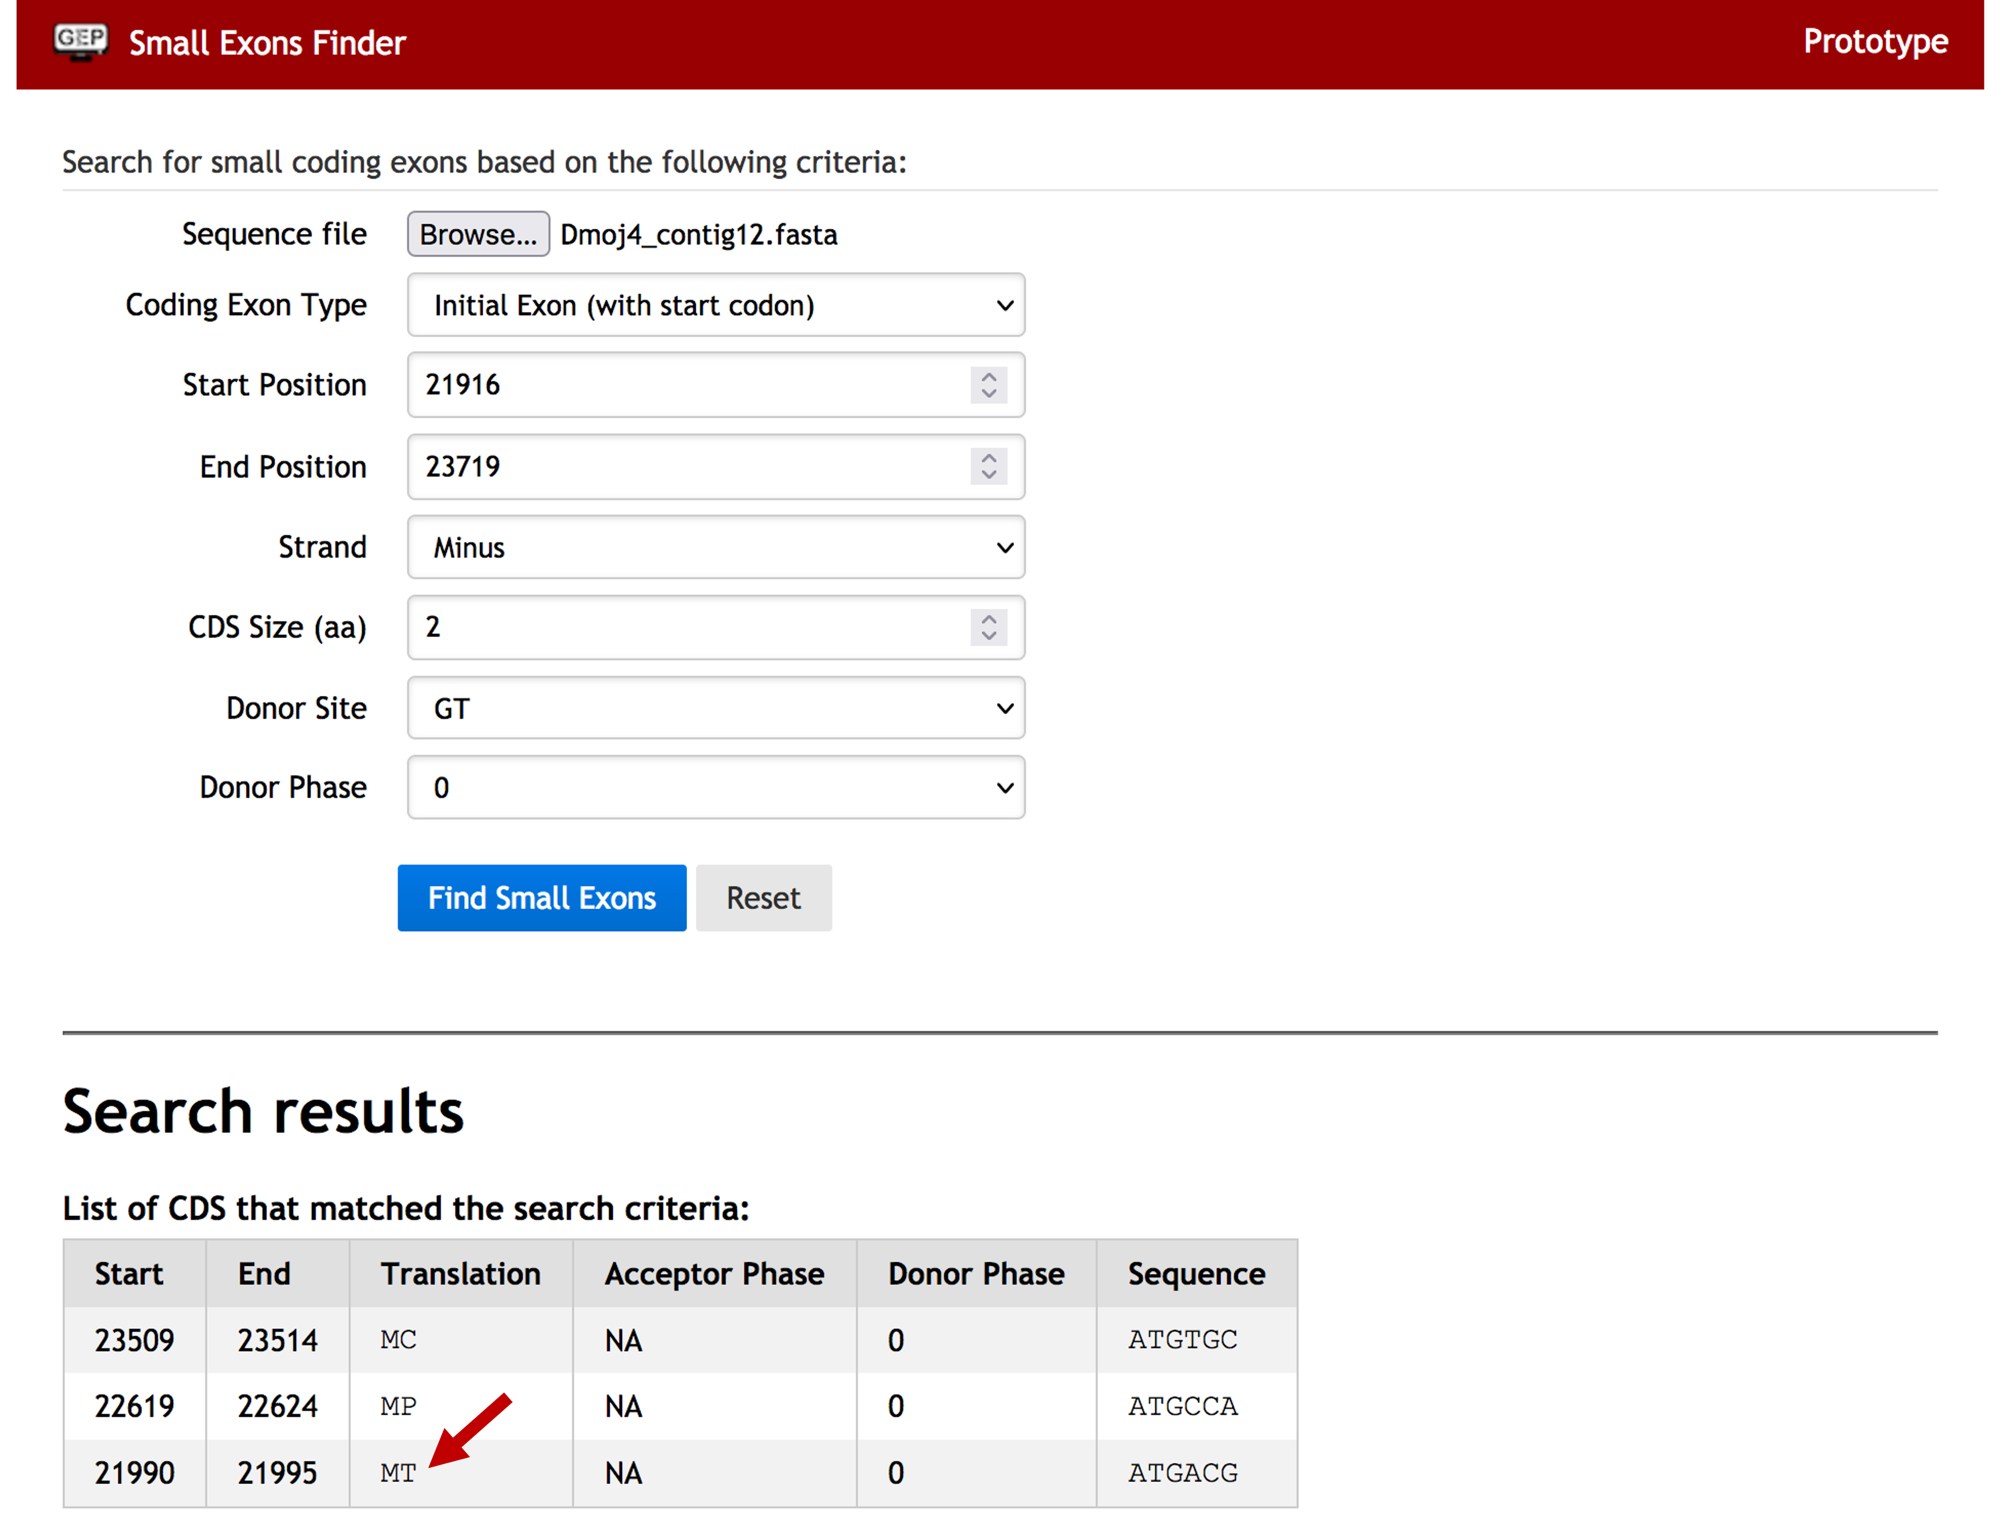Click the GEP logo icon in header
This screenshot has height=1524, width=2000.
pos(81,42)
